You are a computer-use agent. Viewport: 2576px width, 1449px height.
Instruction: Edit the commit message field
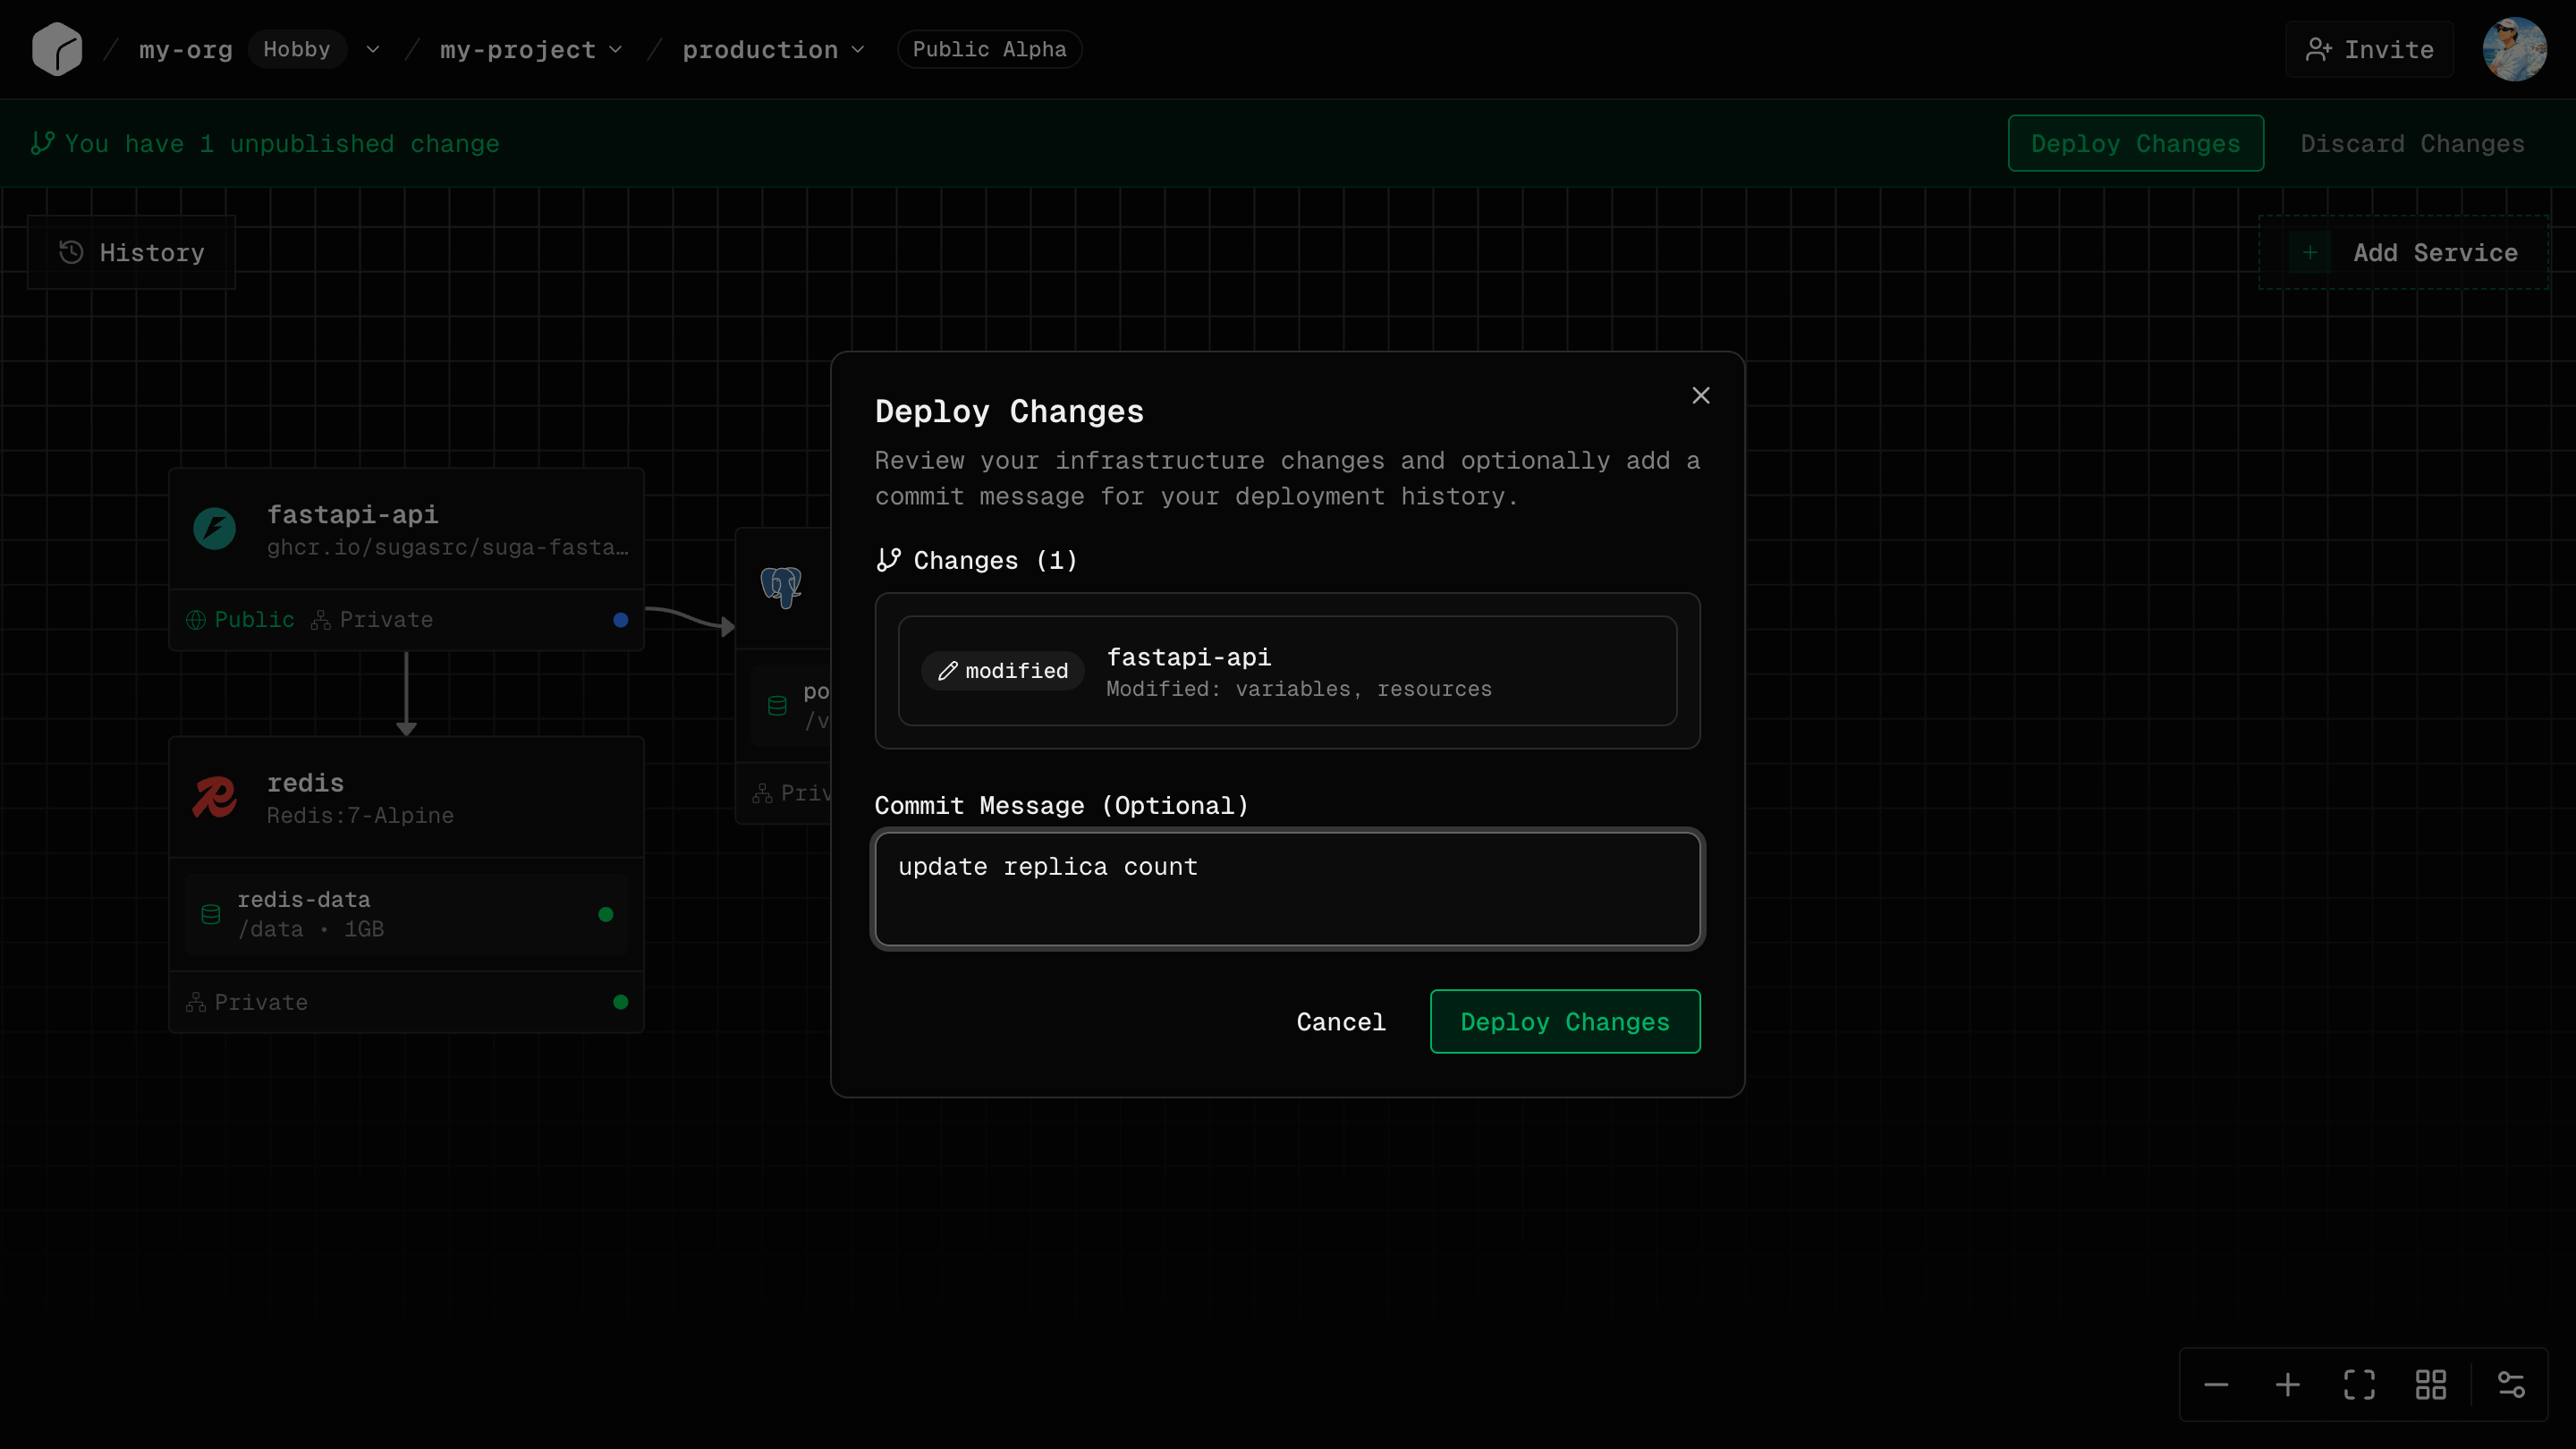click(x=1287, y=889)
